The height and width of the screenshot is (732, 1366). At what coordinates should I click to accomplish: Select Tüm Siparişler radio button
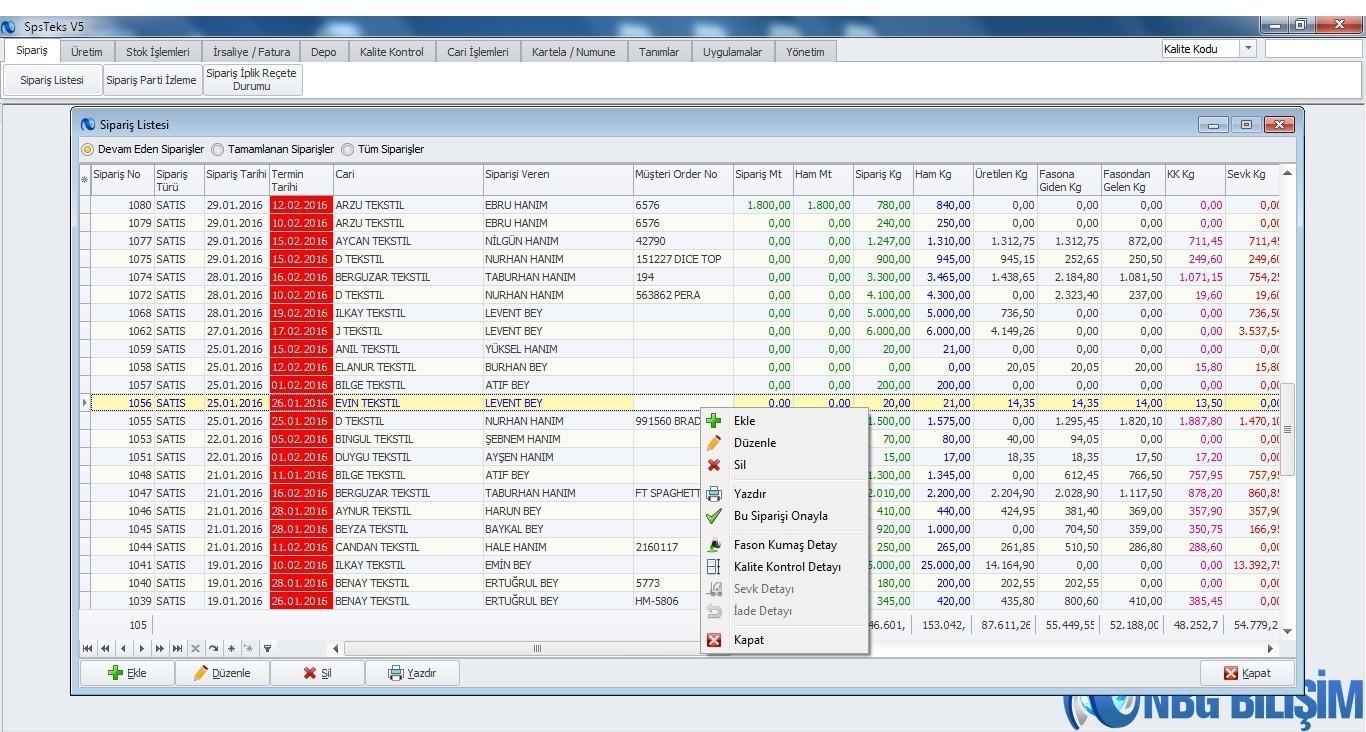348,149
